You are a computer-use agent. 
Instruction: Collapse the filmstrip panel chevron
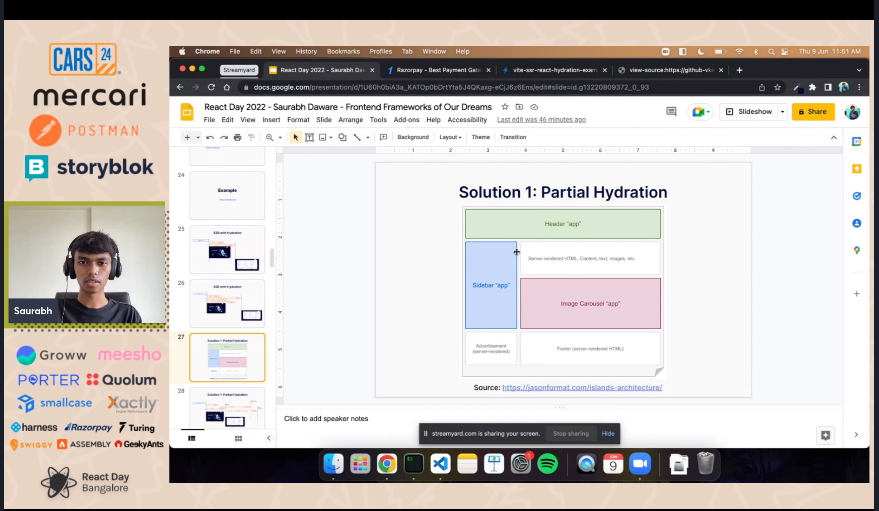[x=269, y=438]
